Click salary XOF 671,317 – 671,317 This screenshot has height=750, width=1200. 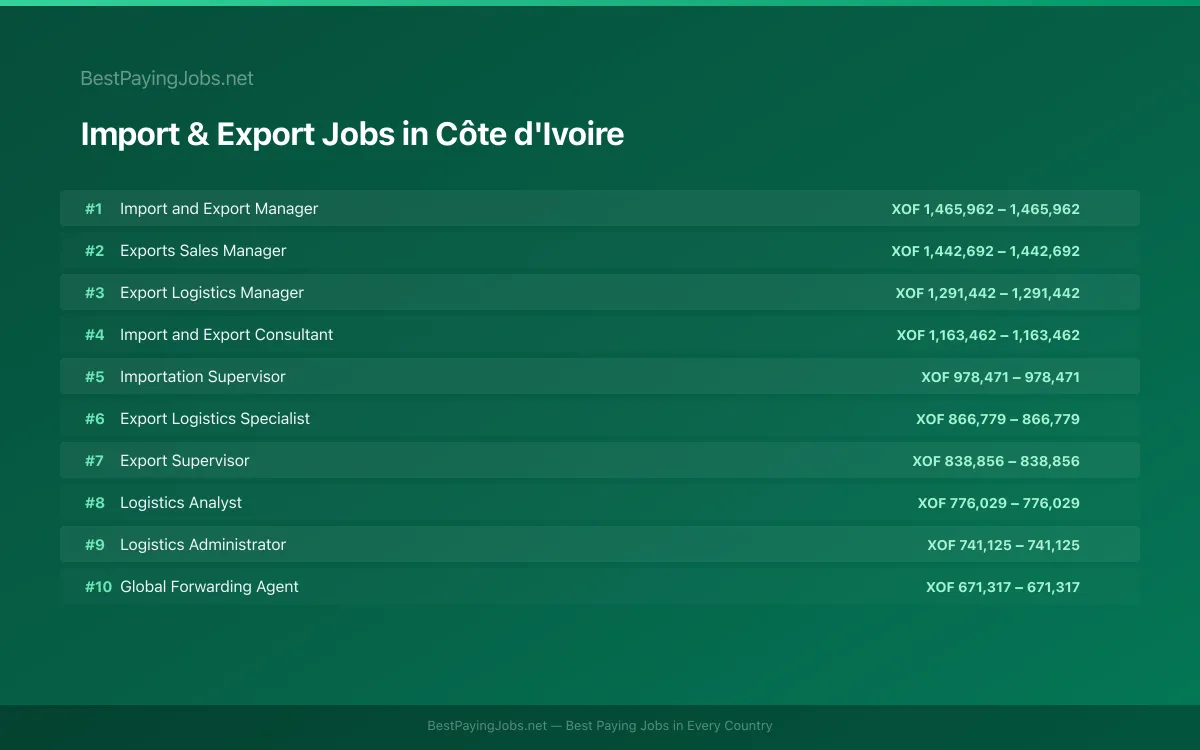(x=1003, y=587)
